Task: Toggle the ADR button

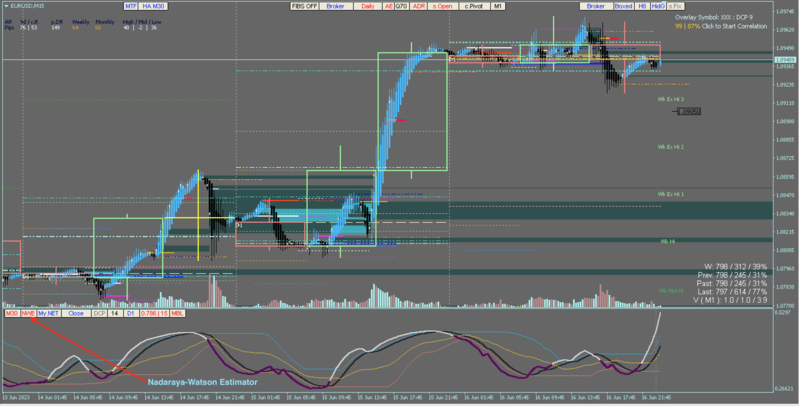Action: (418, 6)
